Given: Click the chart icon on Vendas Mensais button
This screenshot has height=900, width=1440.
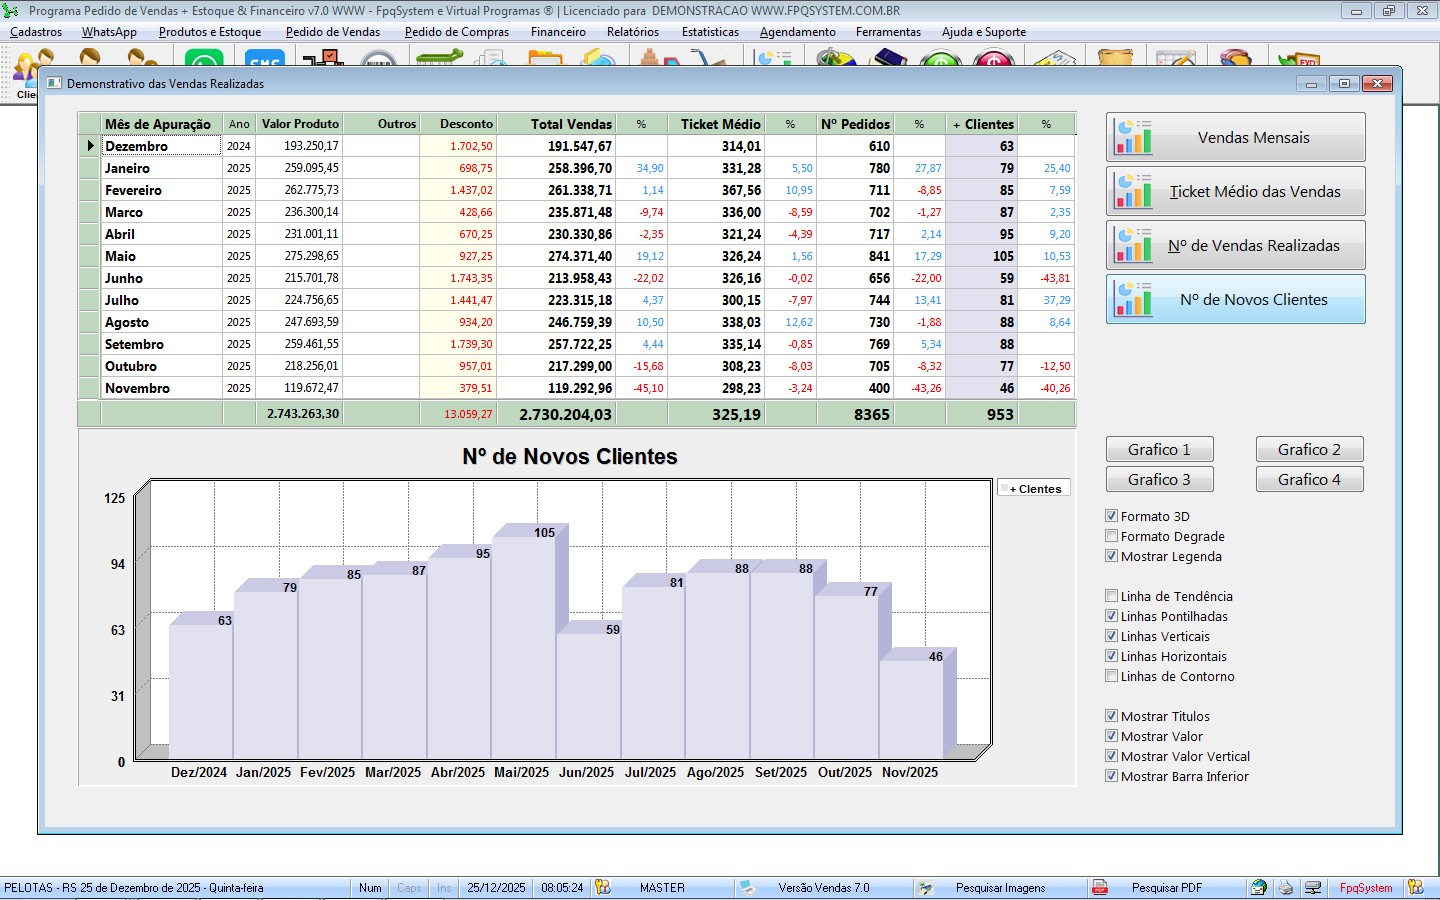Looking at the screenshot, I should coord(1134,138).
